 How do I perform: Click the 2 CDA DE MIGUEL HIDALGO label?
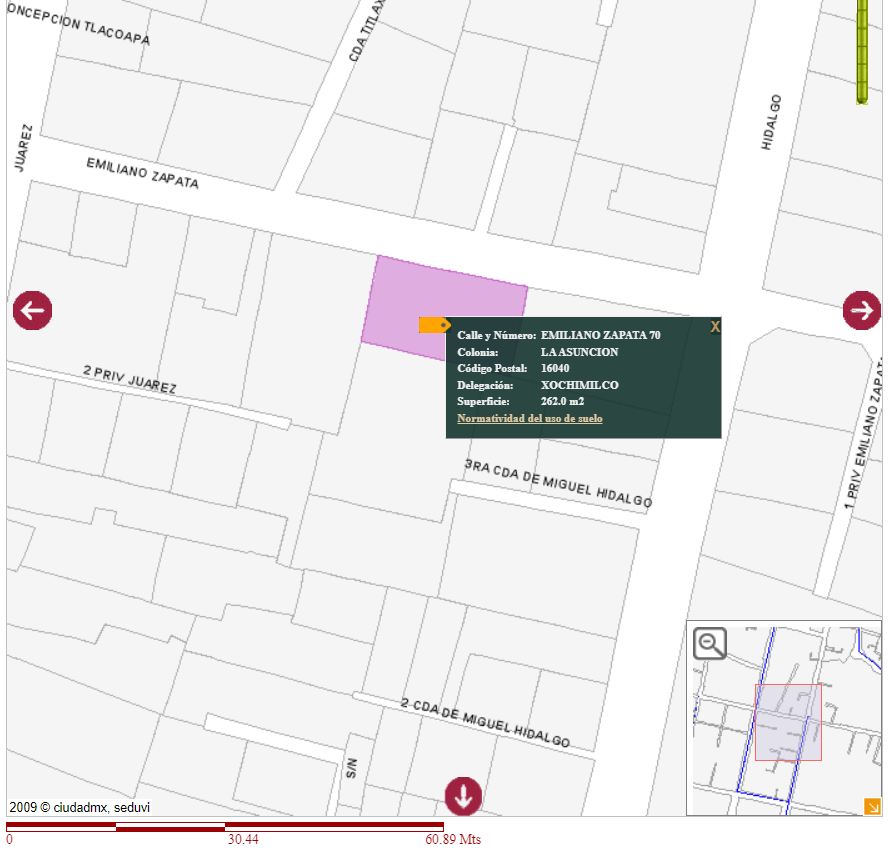(485, 723)
